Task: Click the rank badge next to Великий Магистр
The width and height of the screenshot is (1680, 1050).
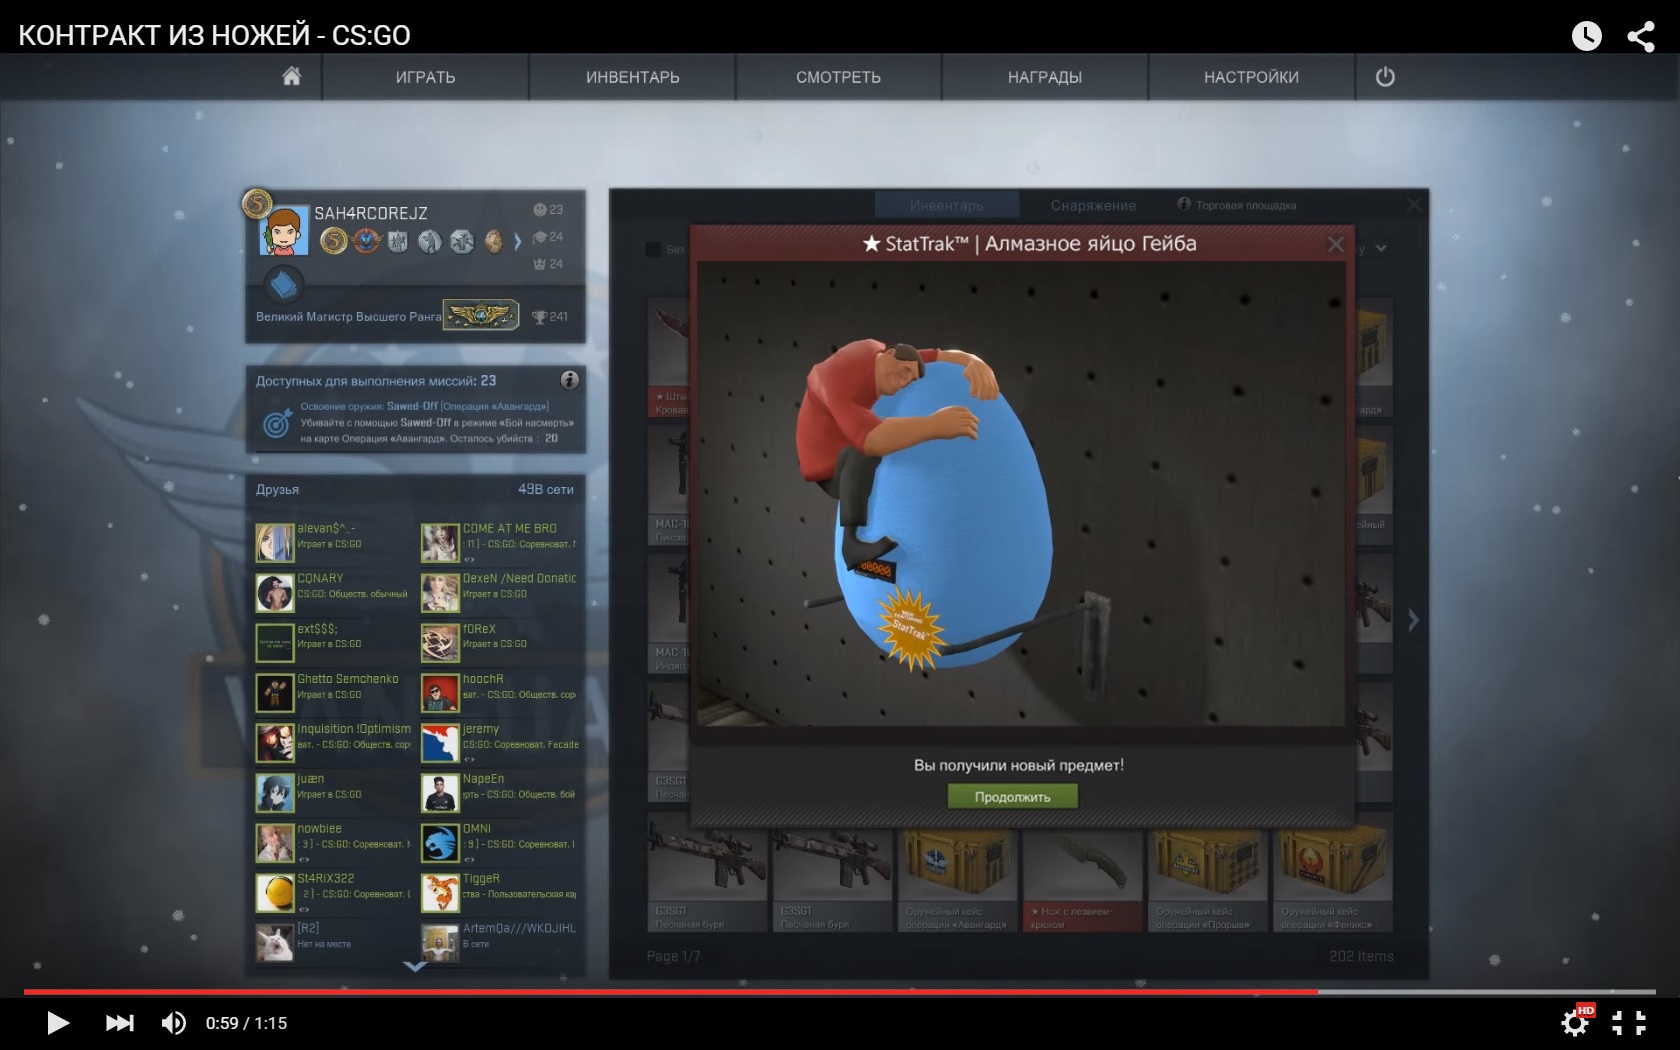Action: [x=481, y=316]
